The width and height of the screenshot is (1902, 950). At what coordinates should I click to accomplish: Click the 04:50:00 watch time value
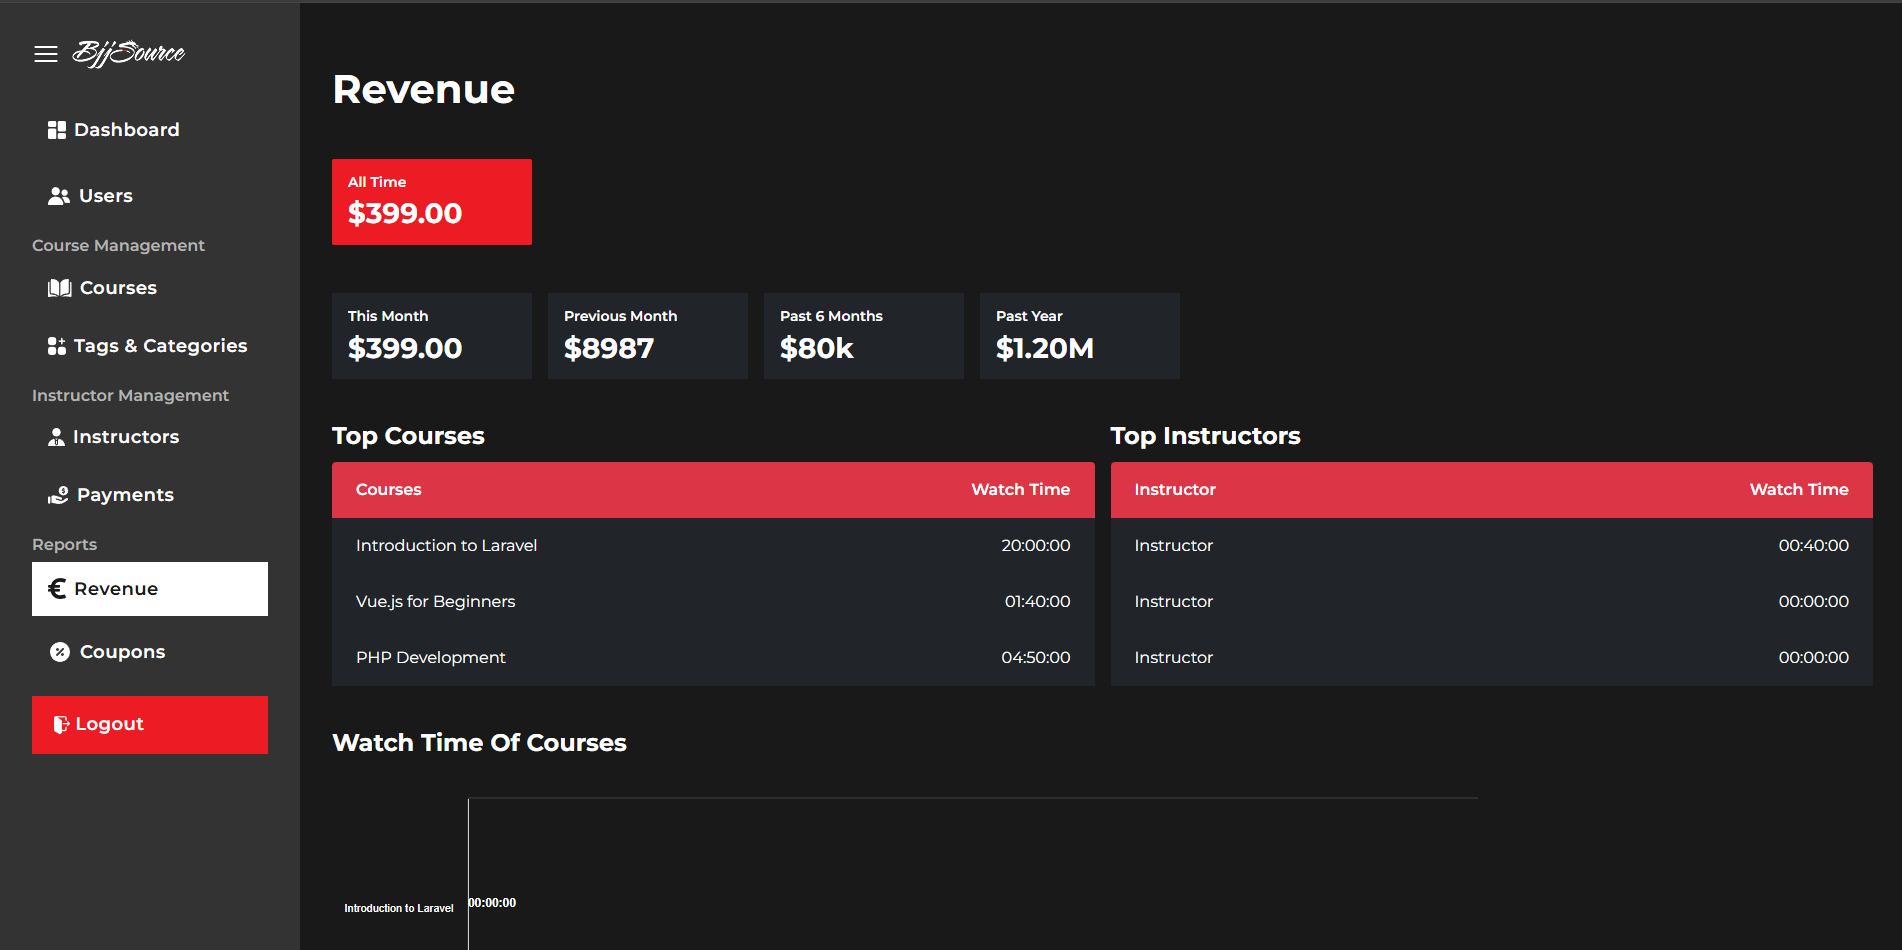(x=1036, y=658)
